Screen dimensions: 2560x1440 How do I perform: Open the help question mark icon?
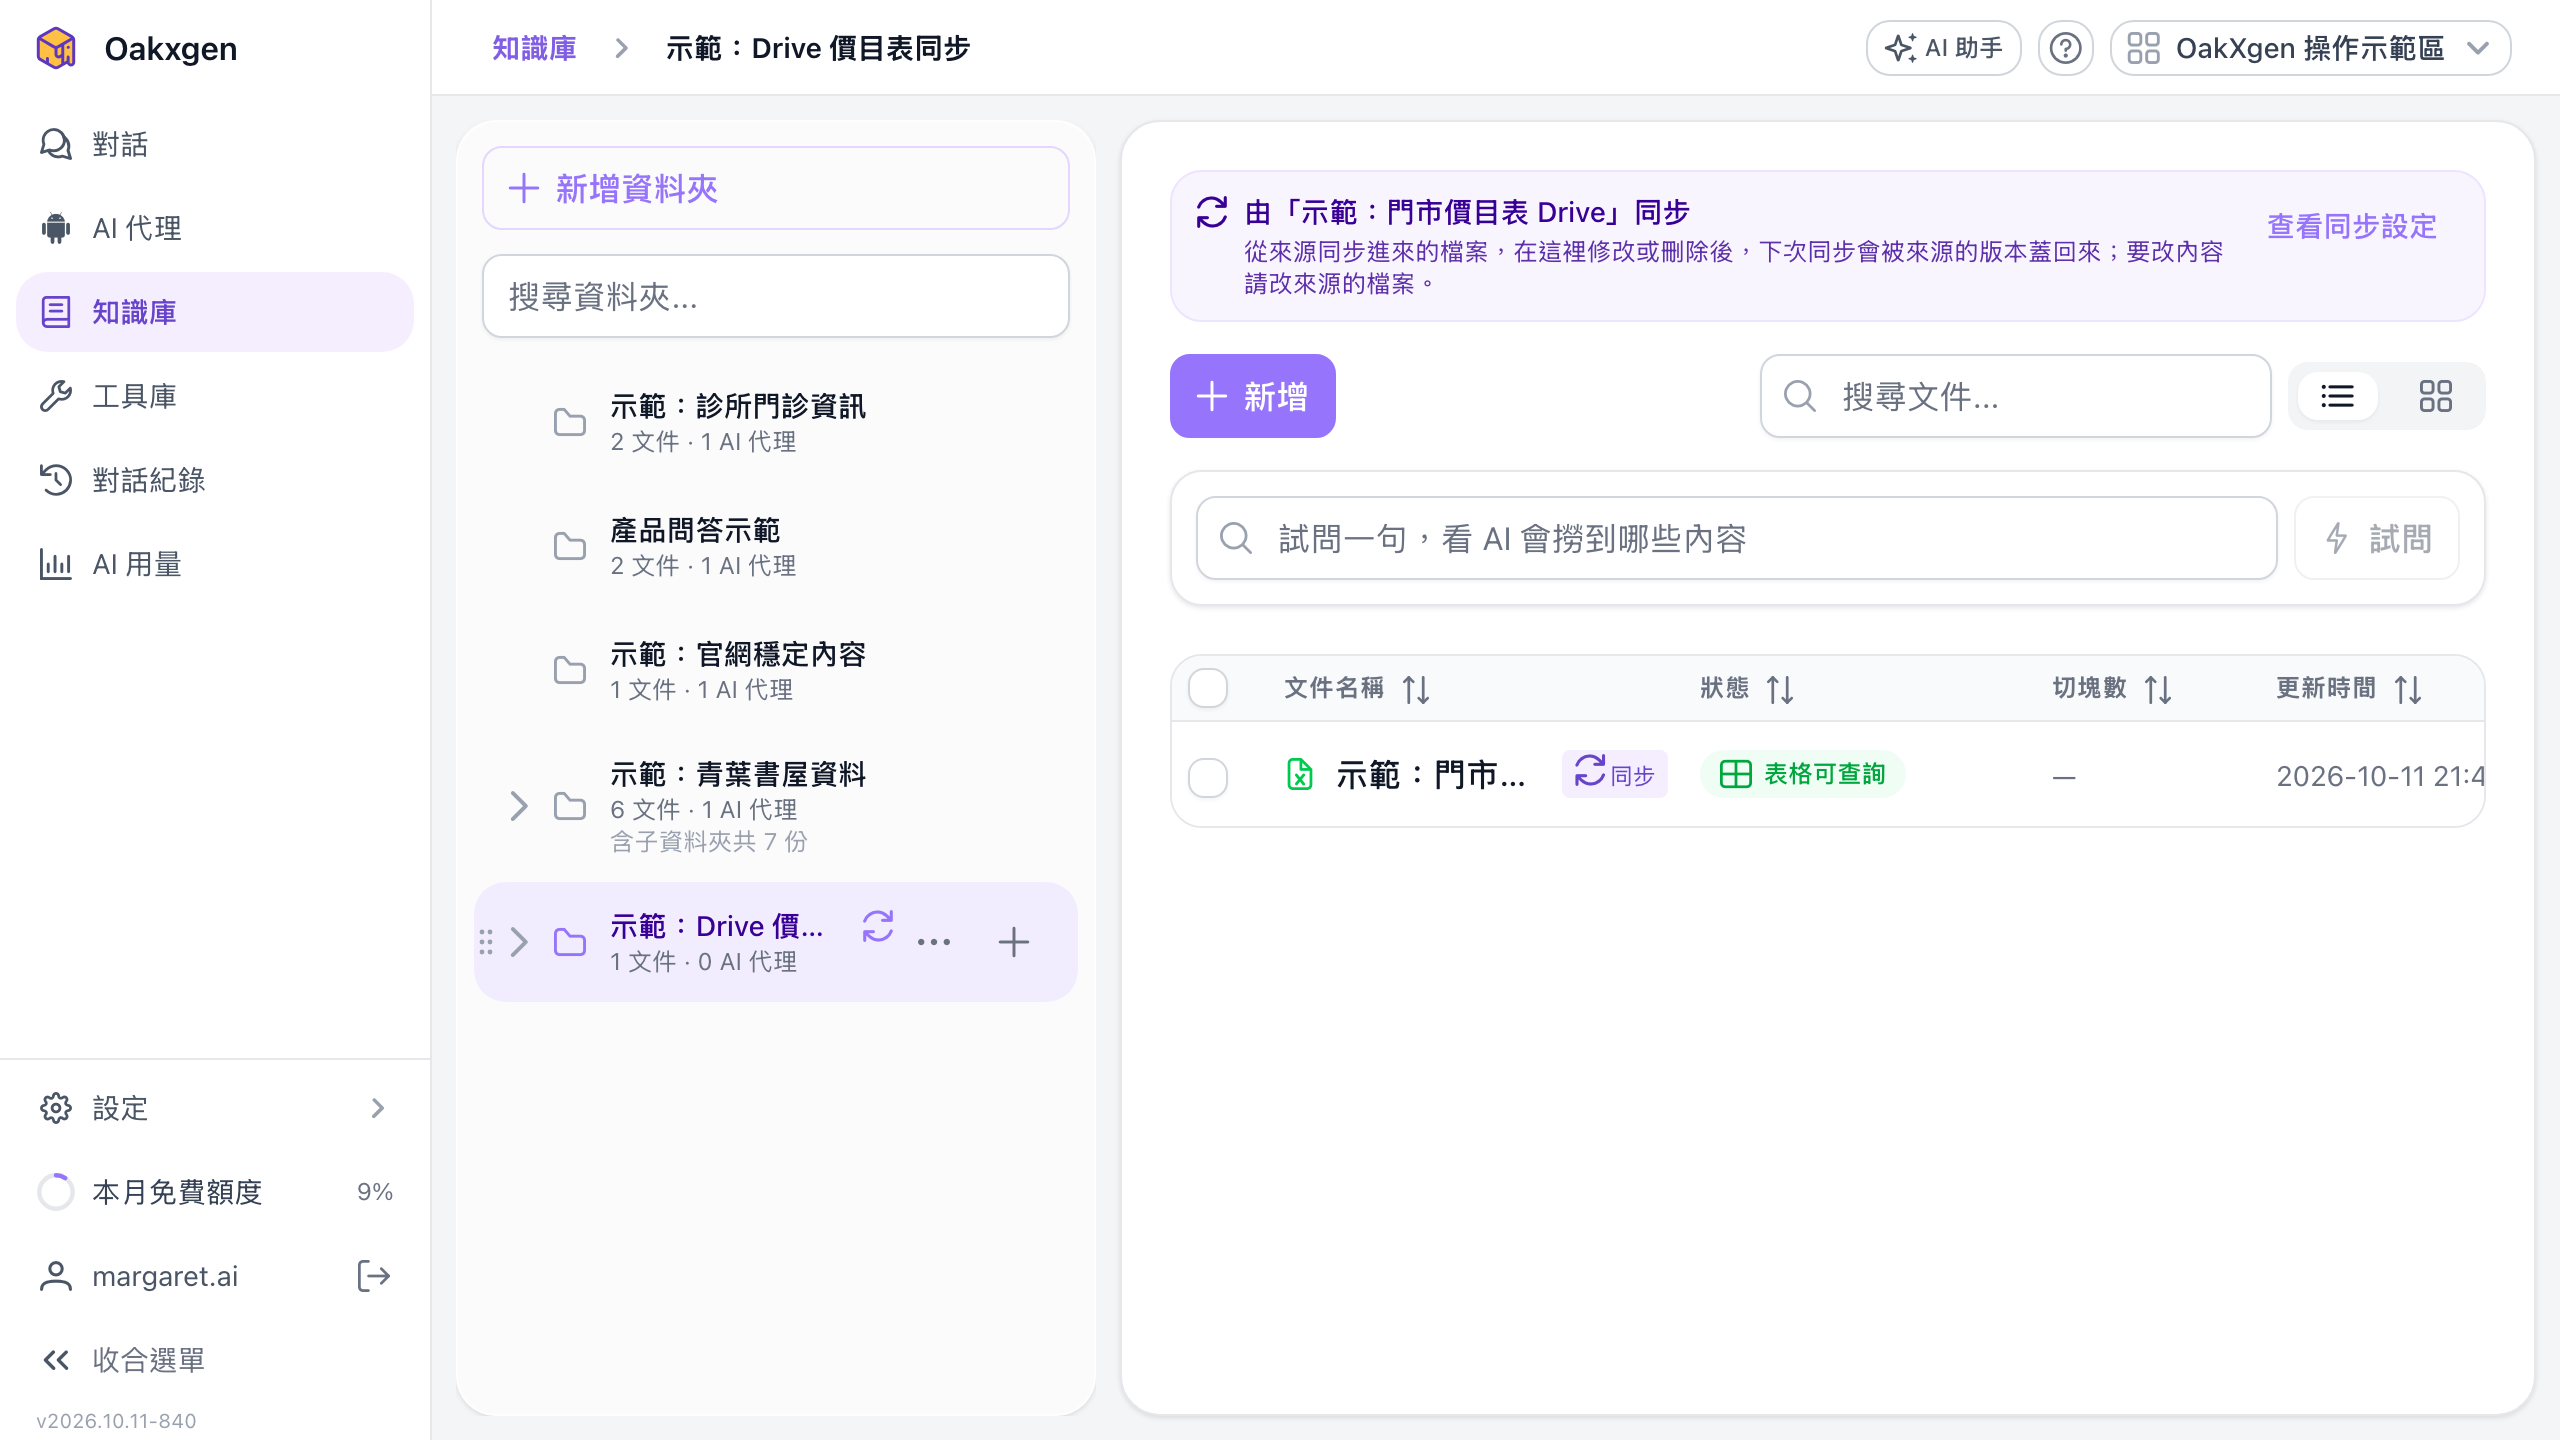(x=2065, y=48)
